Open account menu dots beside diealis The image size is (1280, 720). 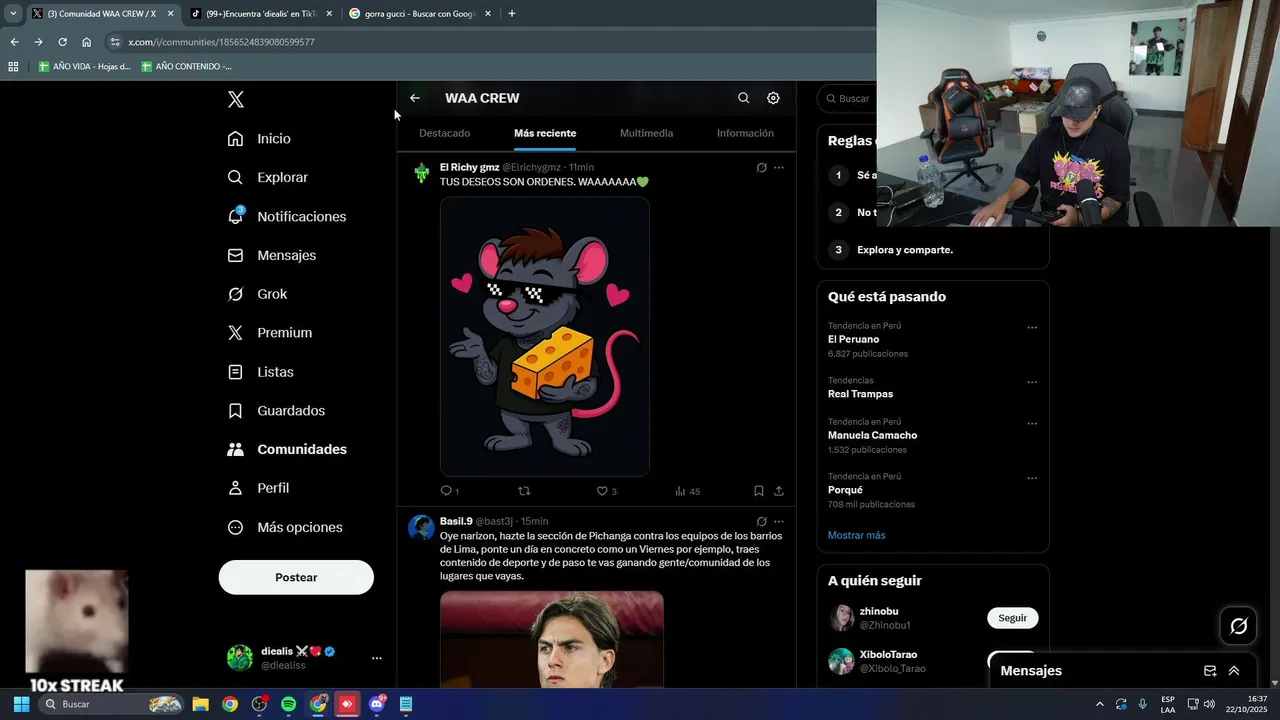[377, 658]
